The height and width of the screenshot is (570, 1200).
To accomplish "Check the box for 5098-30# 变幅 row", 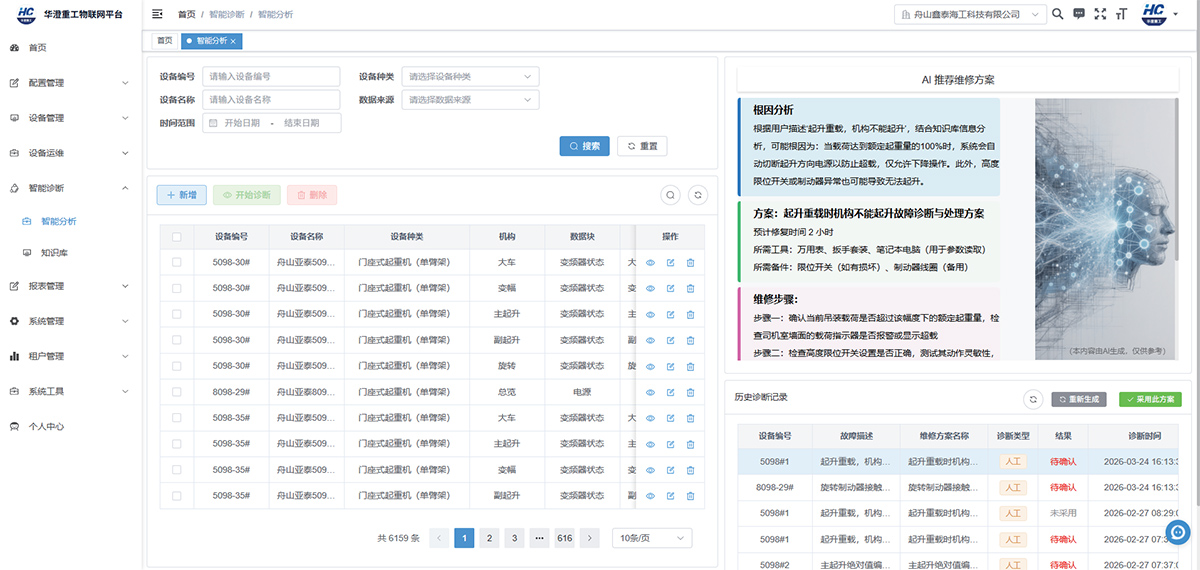I will (x=177, y=289).
